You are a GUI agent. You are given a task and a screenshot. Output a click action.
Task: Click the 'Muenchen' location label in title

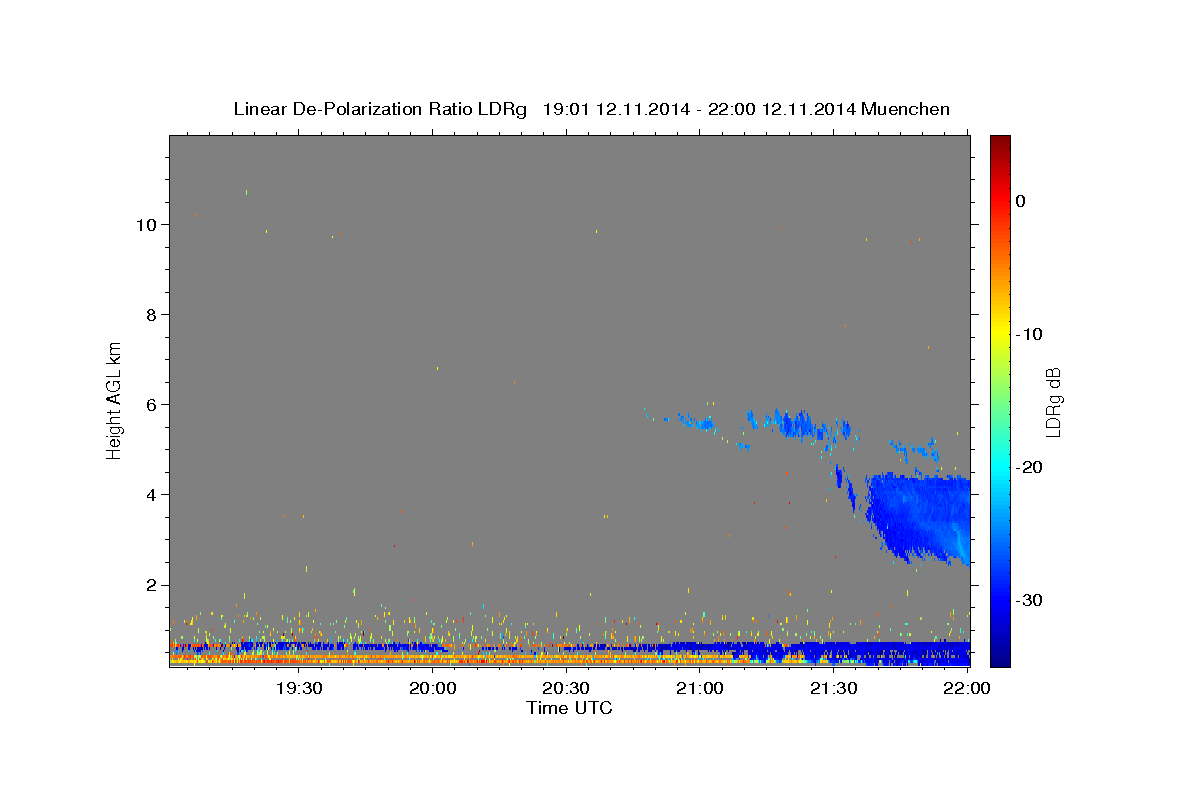point(906,109)
